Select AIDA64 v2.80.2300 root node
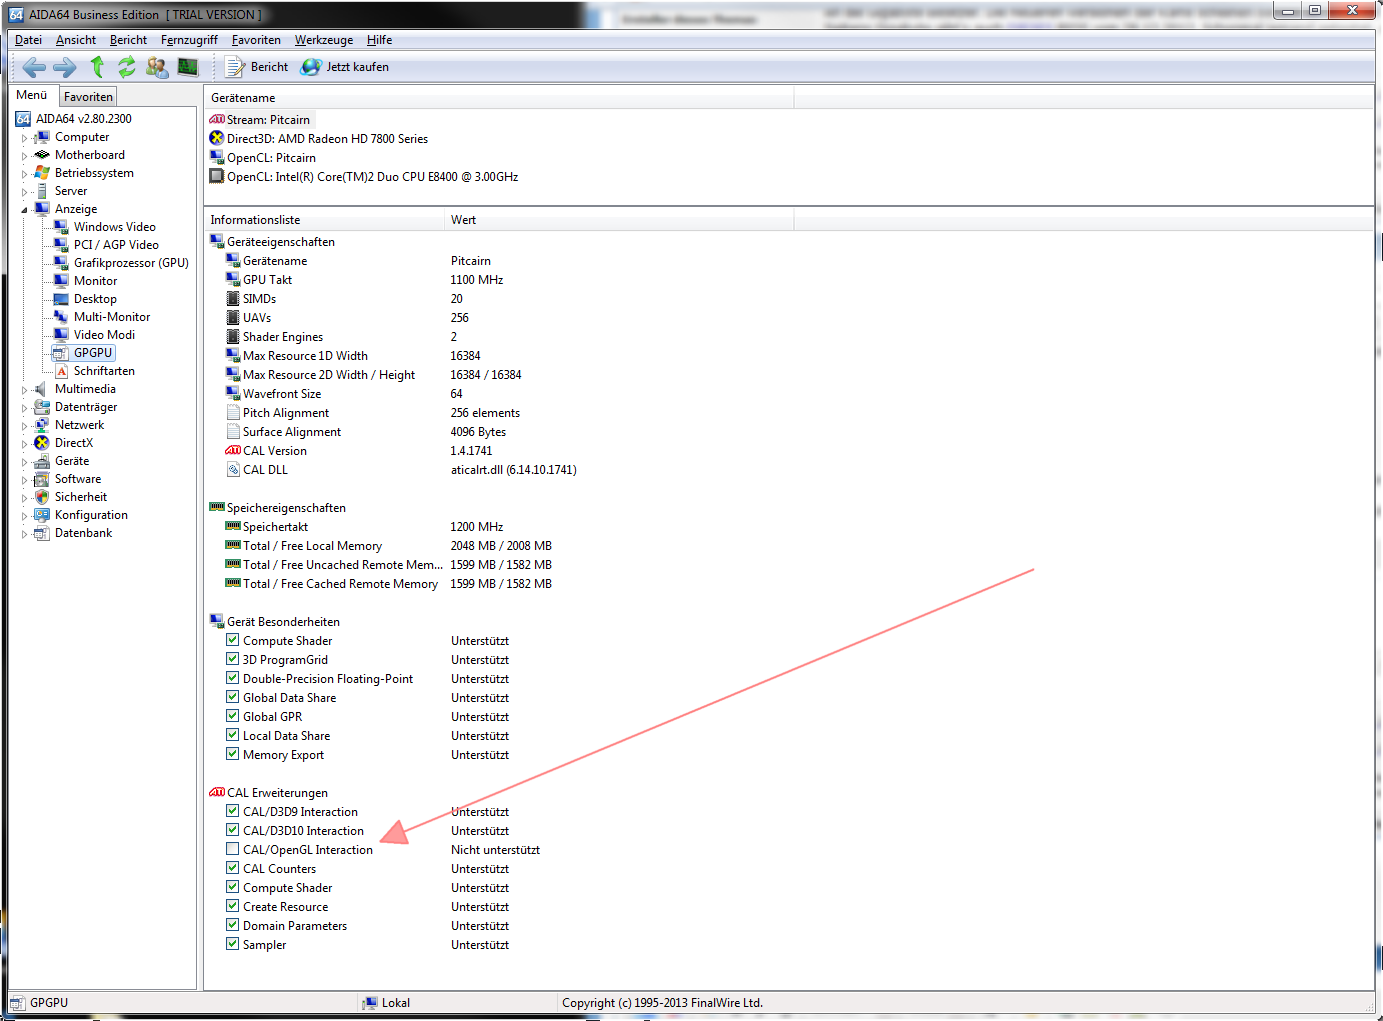1383x1021 pixels. 84,119
